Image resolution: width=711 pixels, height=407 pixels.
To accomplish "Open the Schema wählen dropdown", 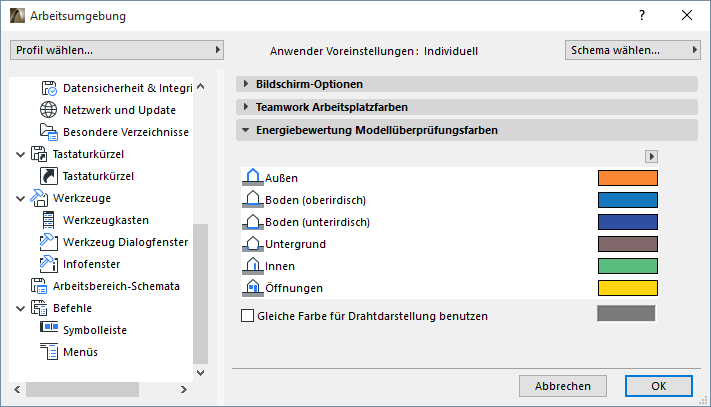I will (x=632, y=50).
